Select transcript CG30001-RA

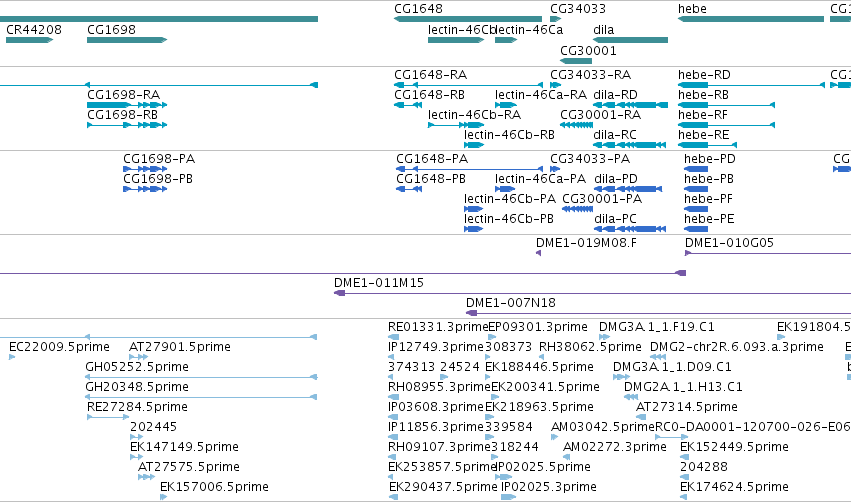pyautogui.click(x=576, y=125)
